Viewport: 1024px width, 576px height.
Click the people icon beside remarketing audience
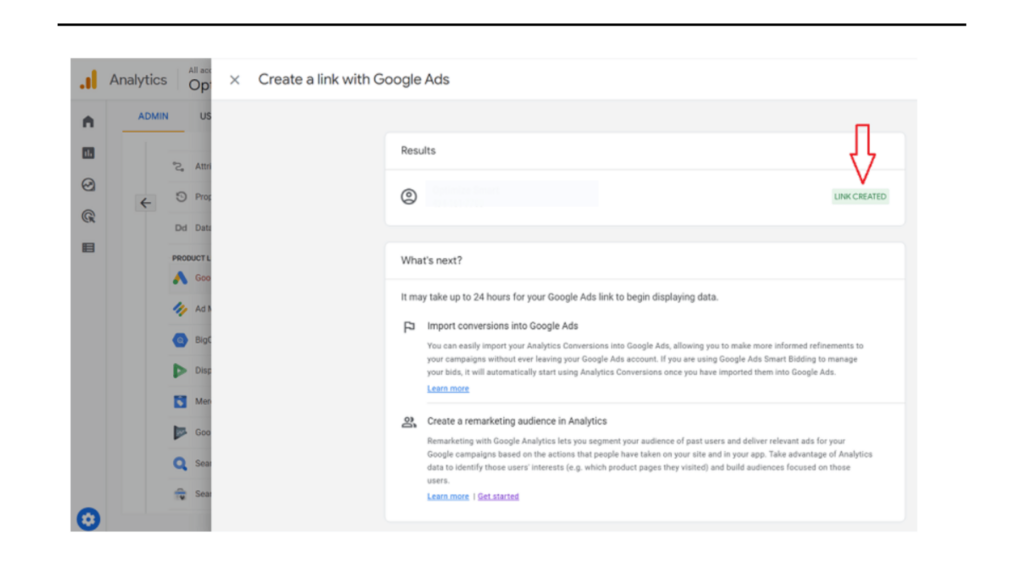(409, 422)
